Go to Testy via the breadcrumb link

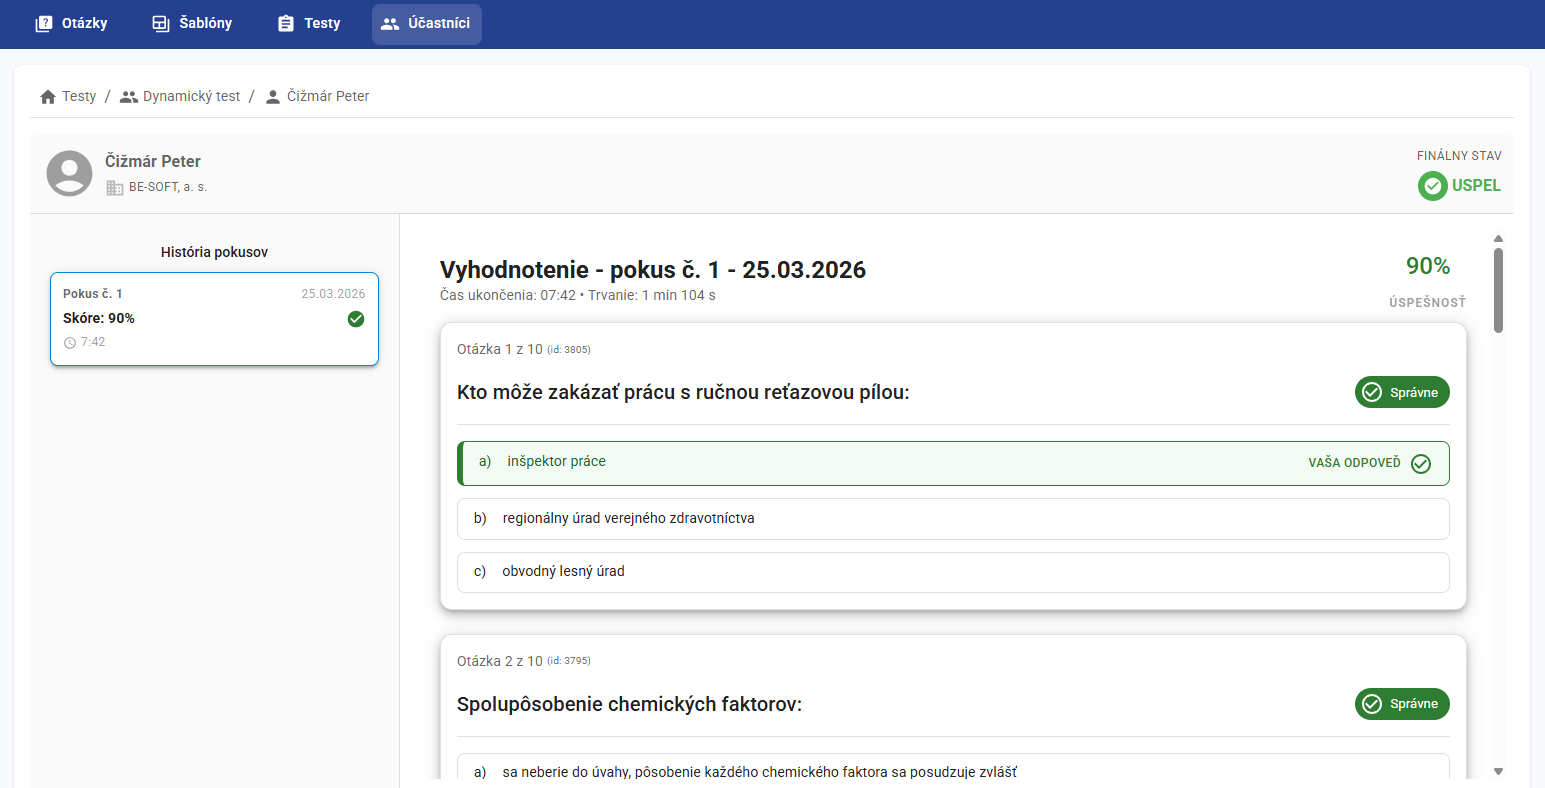(x=79, y=97)
